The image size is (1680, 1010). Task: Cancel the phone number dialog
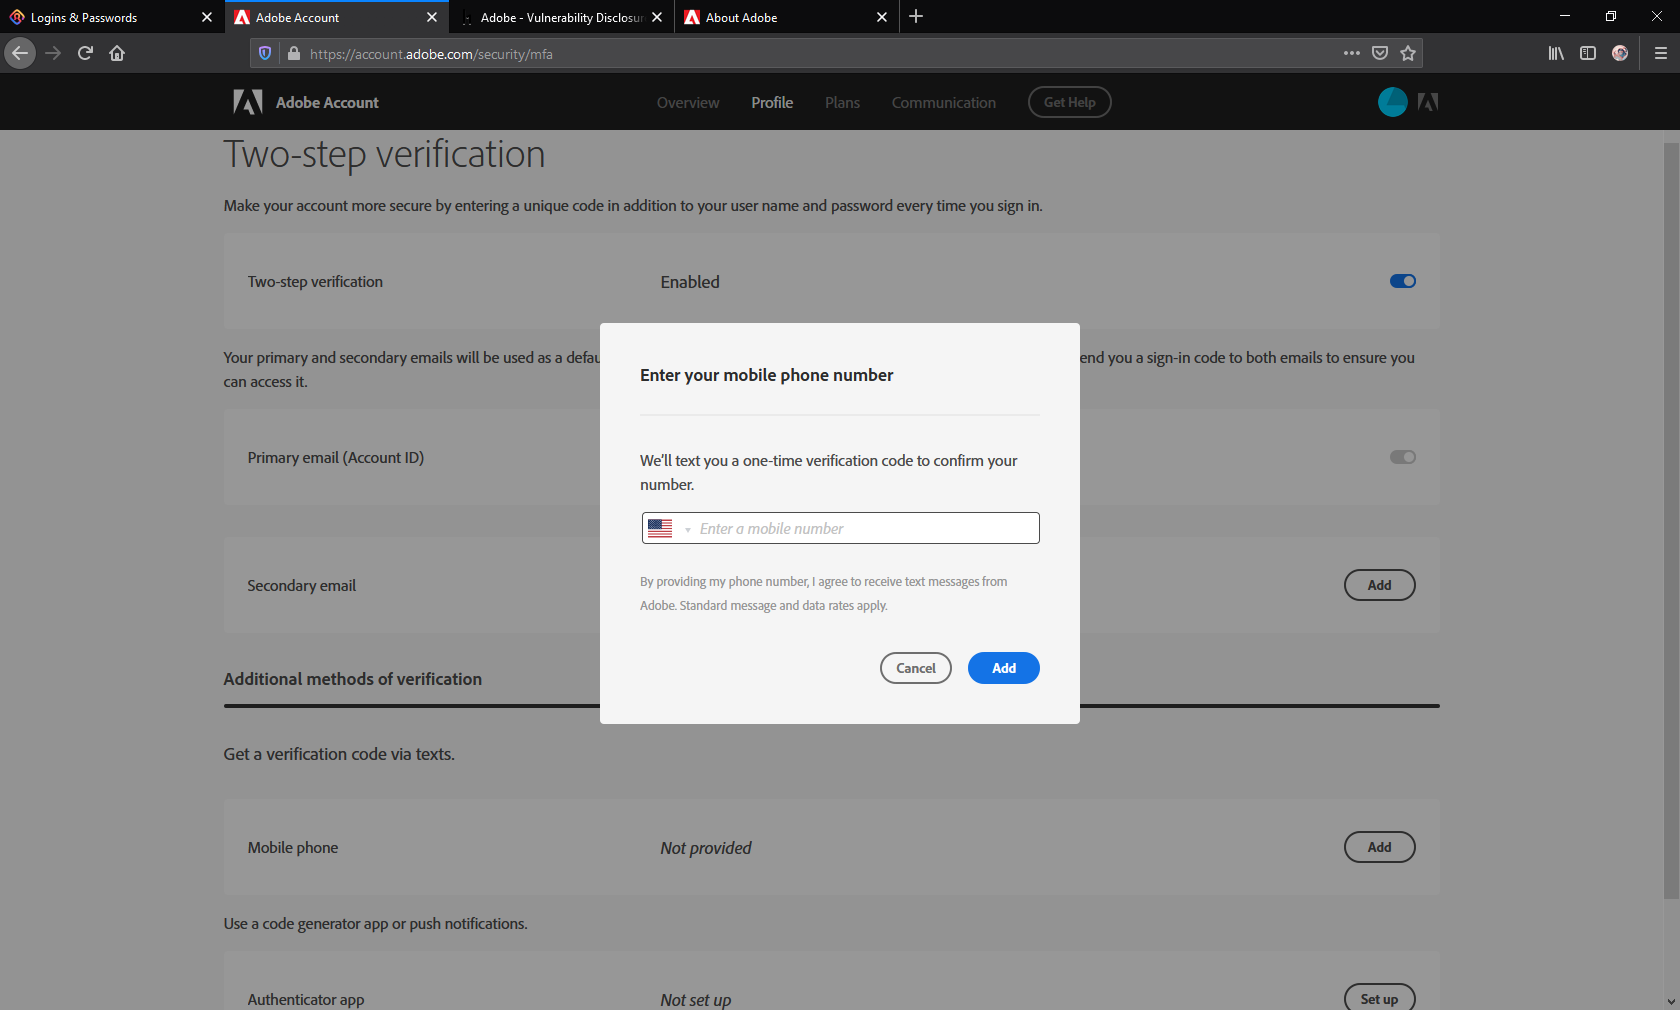[916, 668]
